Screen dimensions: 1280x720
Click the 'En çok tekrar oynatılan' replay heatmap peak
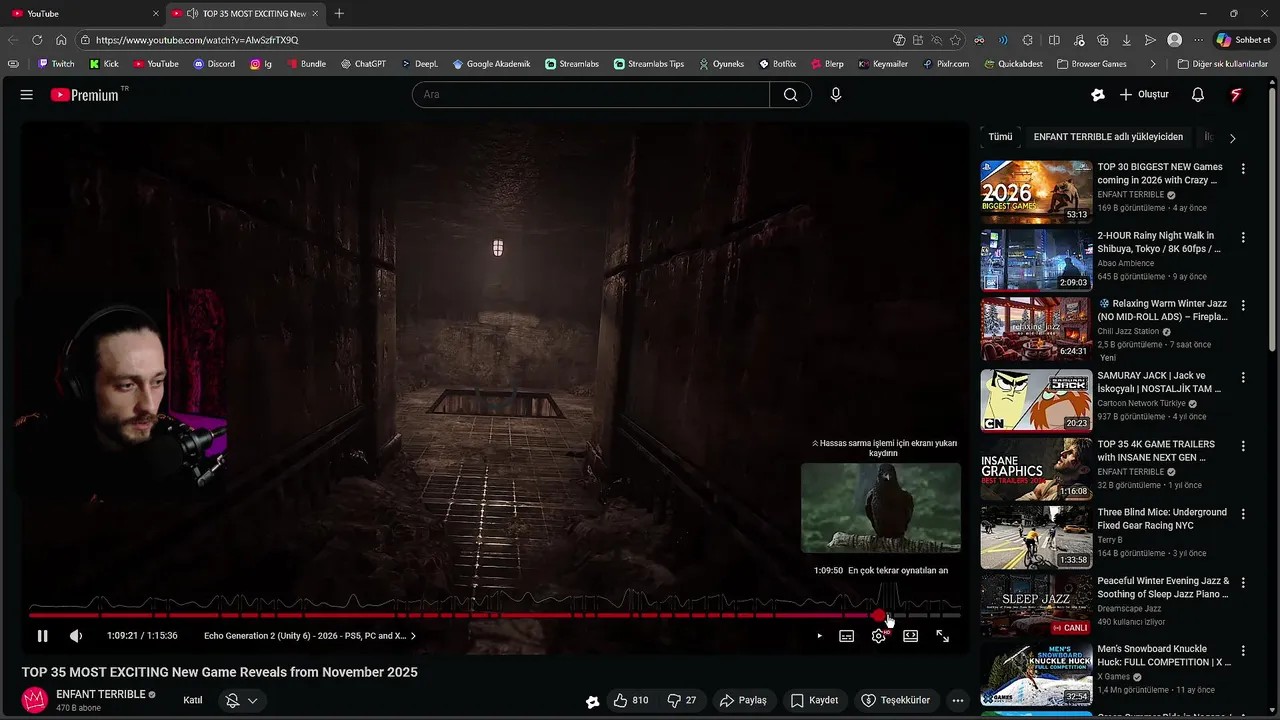[x=890, y=598]
